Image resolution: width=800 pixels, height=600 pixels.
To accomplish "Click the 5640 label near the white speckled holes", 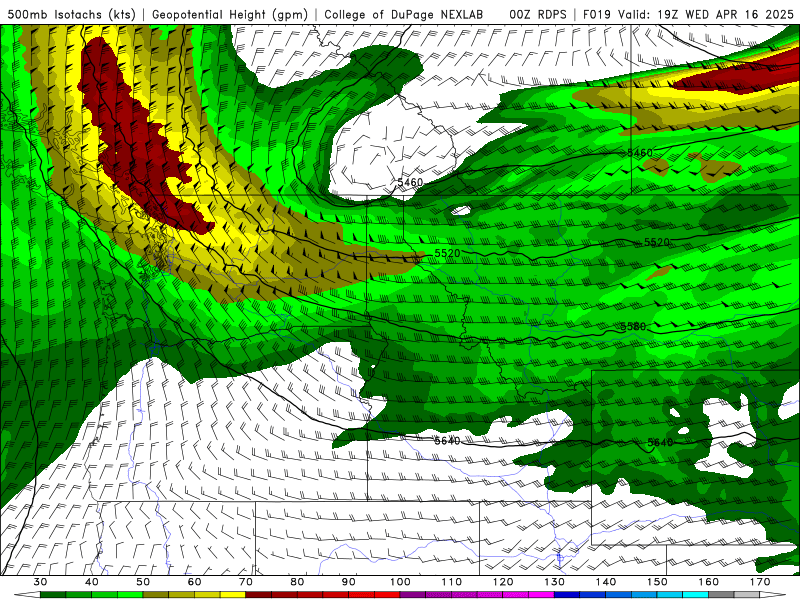I will point(660,442).
